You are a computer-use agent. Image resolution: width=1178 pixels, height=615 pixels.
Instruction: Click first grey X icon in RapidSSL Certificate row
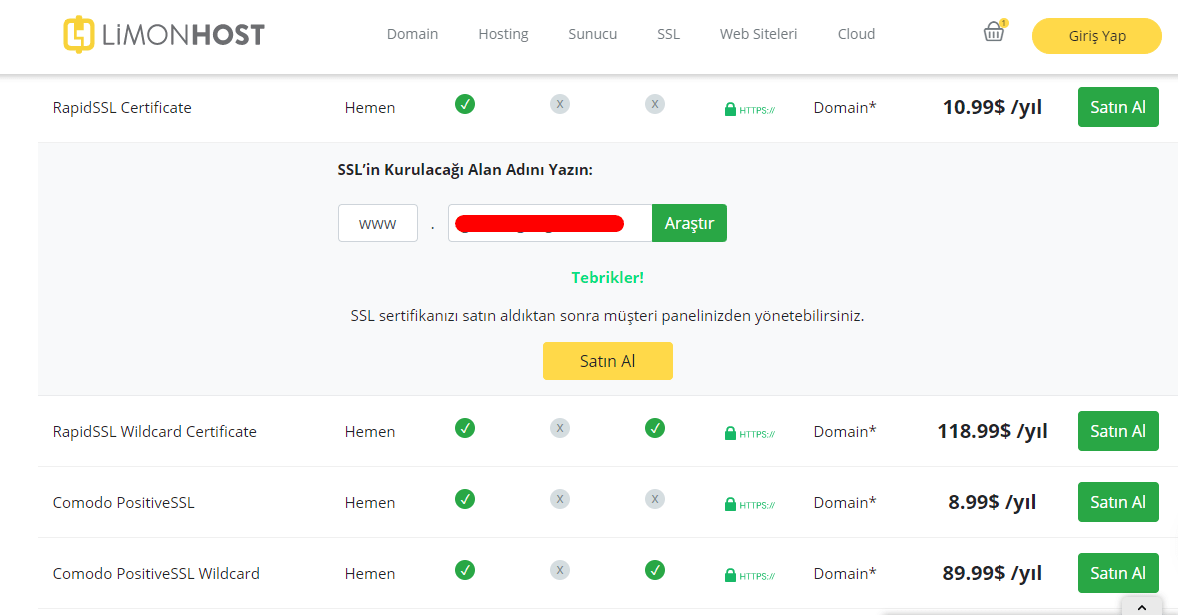pyautogui.click(x=560, y=104)
